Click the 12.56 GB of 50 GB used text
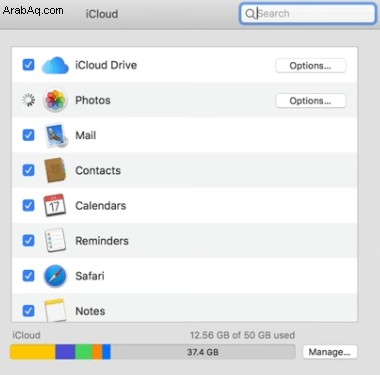This screenshot has width=380, height=375. 242,335
